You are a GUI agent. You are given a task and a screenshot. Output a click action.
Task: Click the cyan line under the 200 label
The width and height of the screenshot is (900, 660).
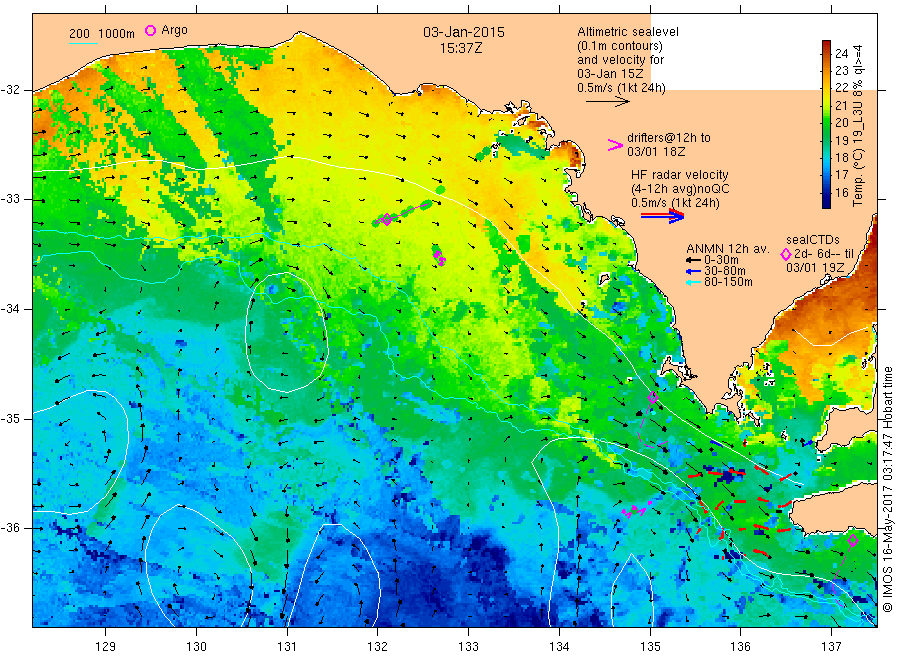[84, 42]
